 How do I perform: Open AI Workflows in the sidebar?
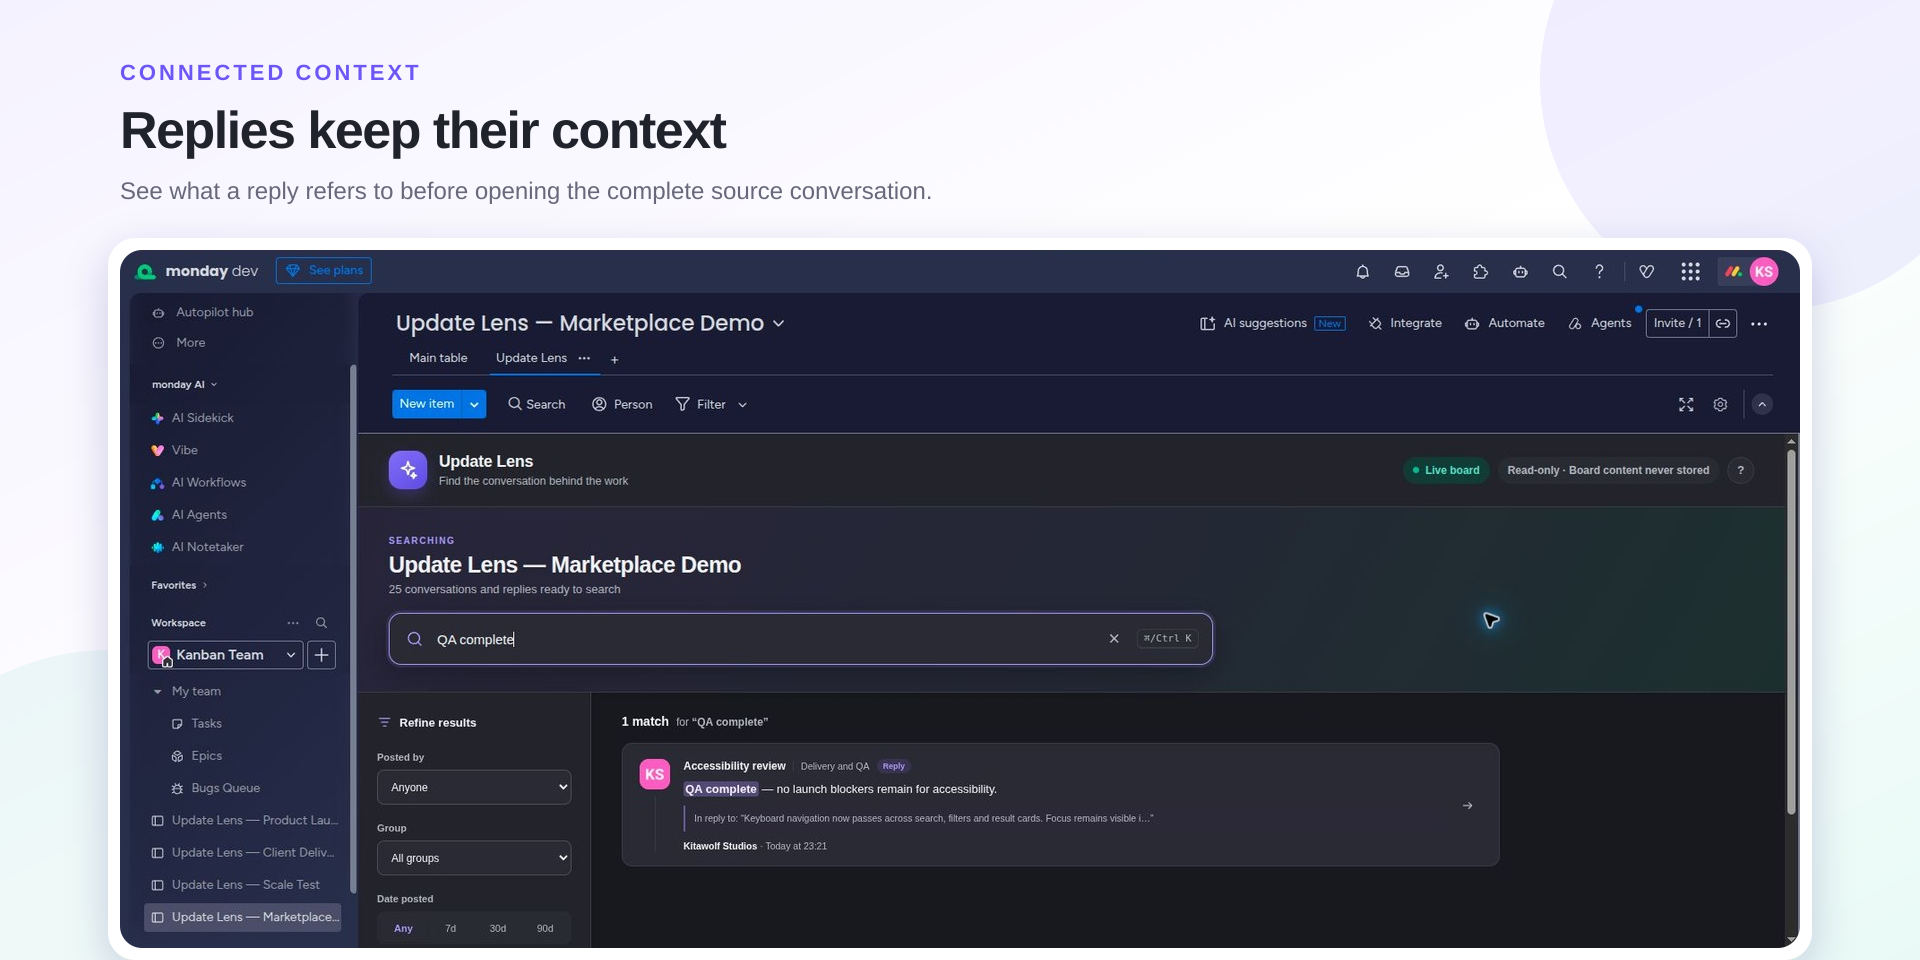(x=198, y=483)
